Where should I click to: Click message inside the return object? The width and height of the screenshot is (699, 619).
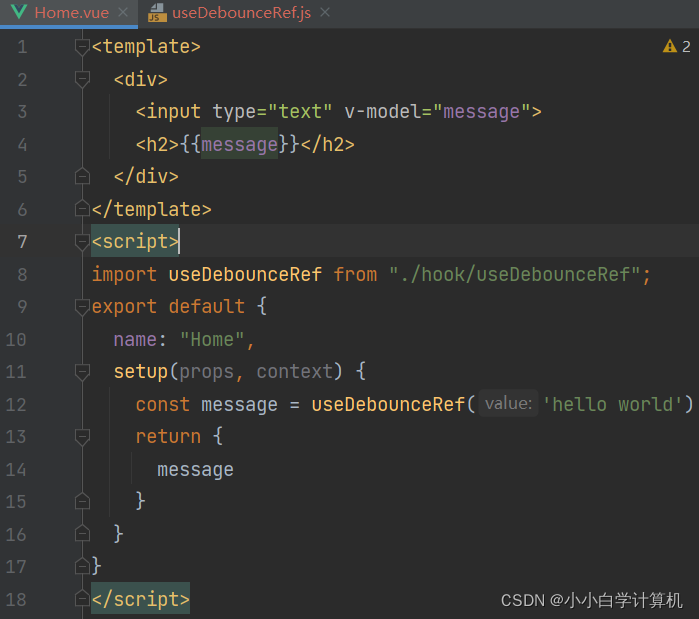pos(196,470)
